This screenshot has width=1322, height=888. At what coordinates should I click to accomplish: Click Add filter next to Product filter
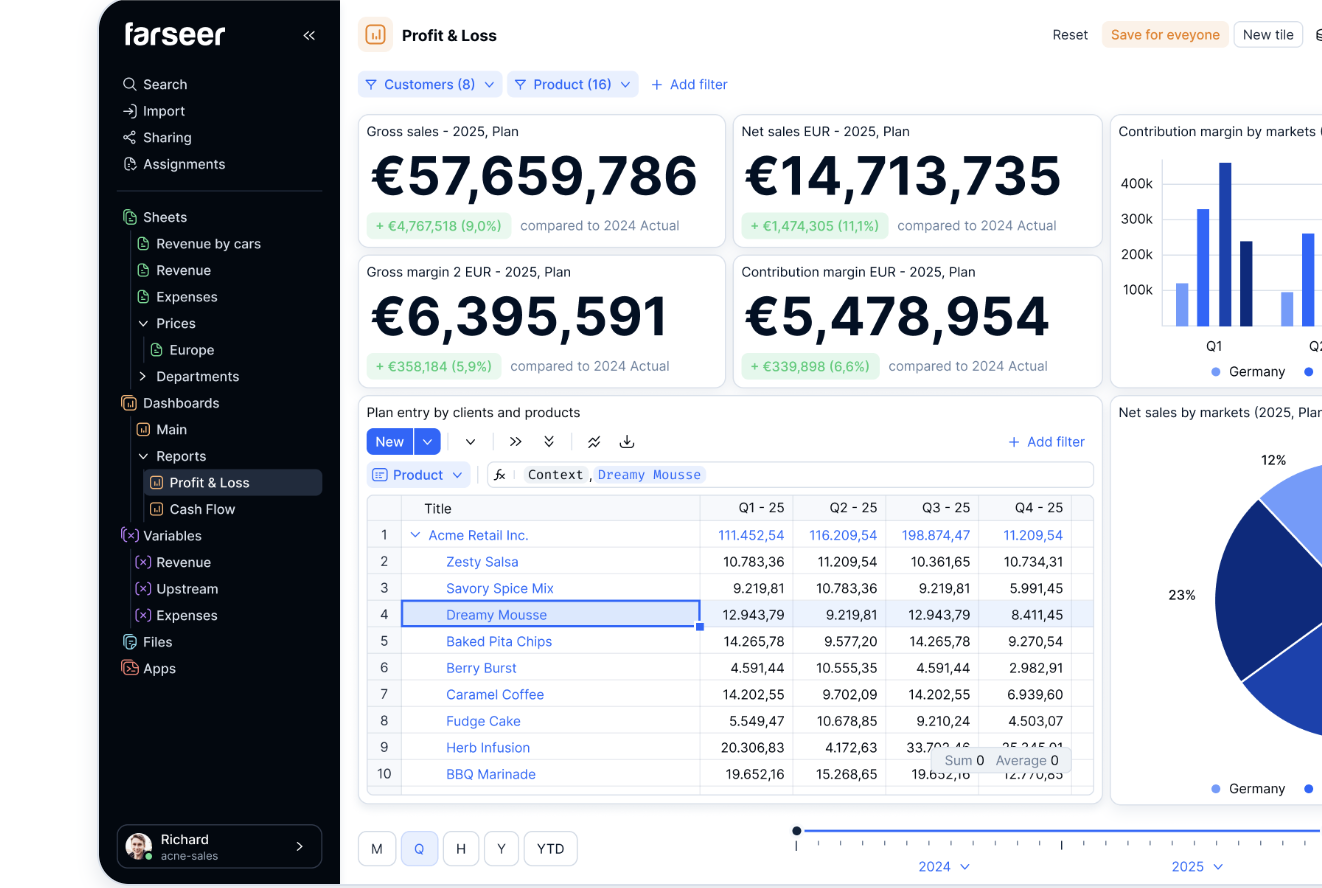[x=689, y=85]
